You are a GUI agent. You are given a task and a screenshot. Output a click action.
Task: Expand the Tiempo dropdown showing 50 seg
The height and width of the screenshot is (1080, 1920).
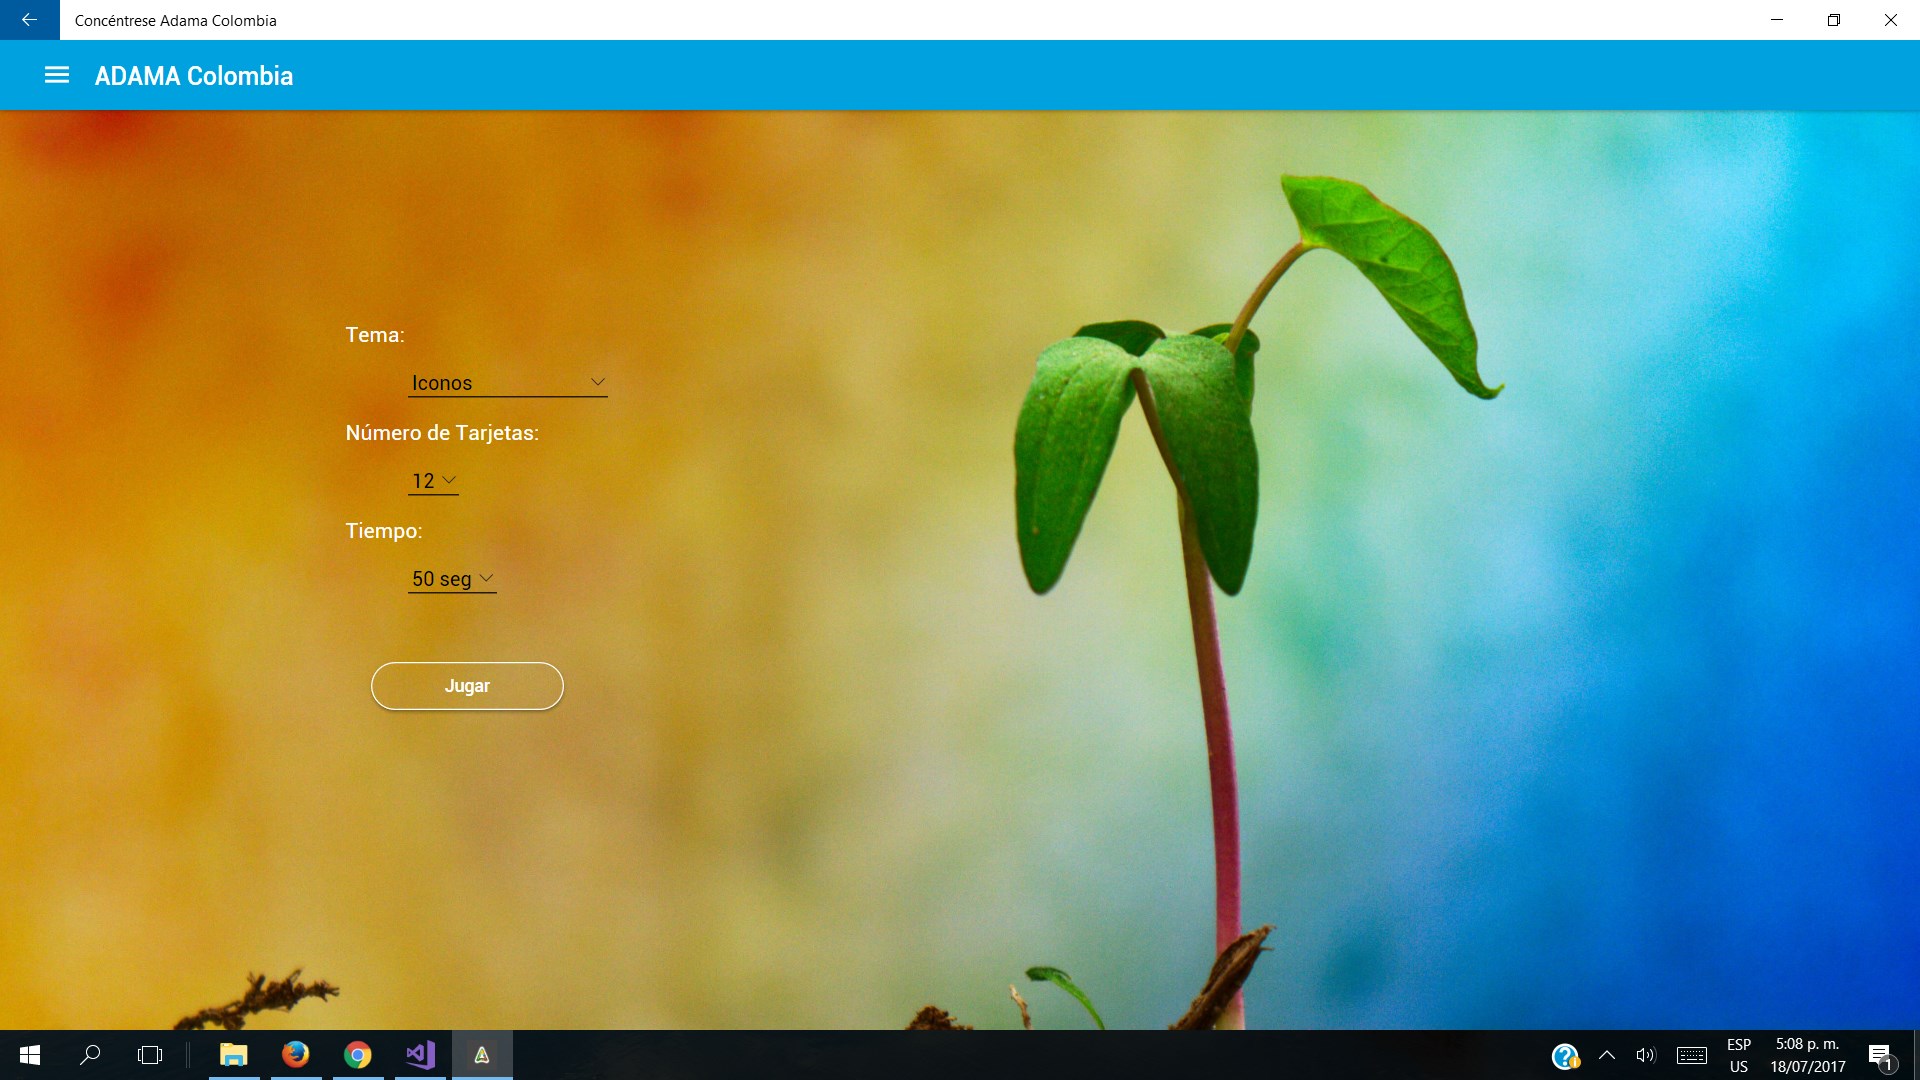tap(452, 579)
